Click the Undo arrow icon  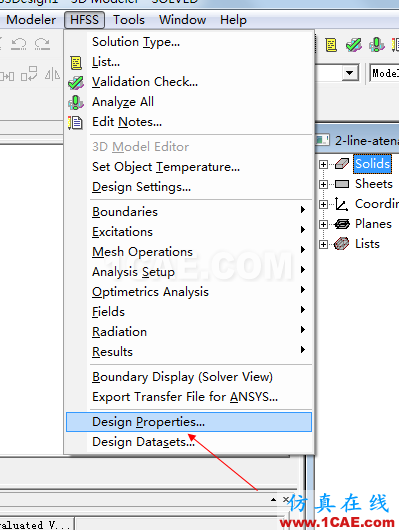pos(19,44)
